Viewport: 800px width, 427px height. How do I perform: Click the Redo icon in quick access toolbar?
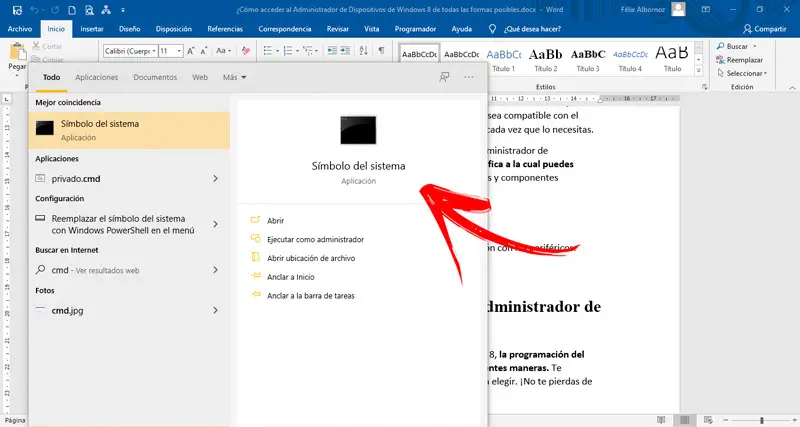click(55, 10)
